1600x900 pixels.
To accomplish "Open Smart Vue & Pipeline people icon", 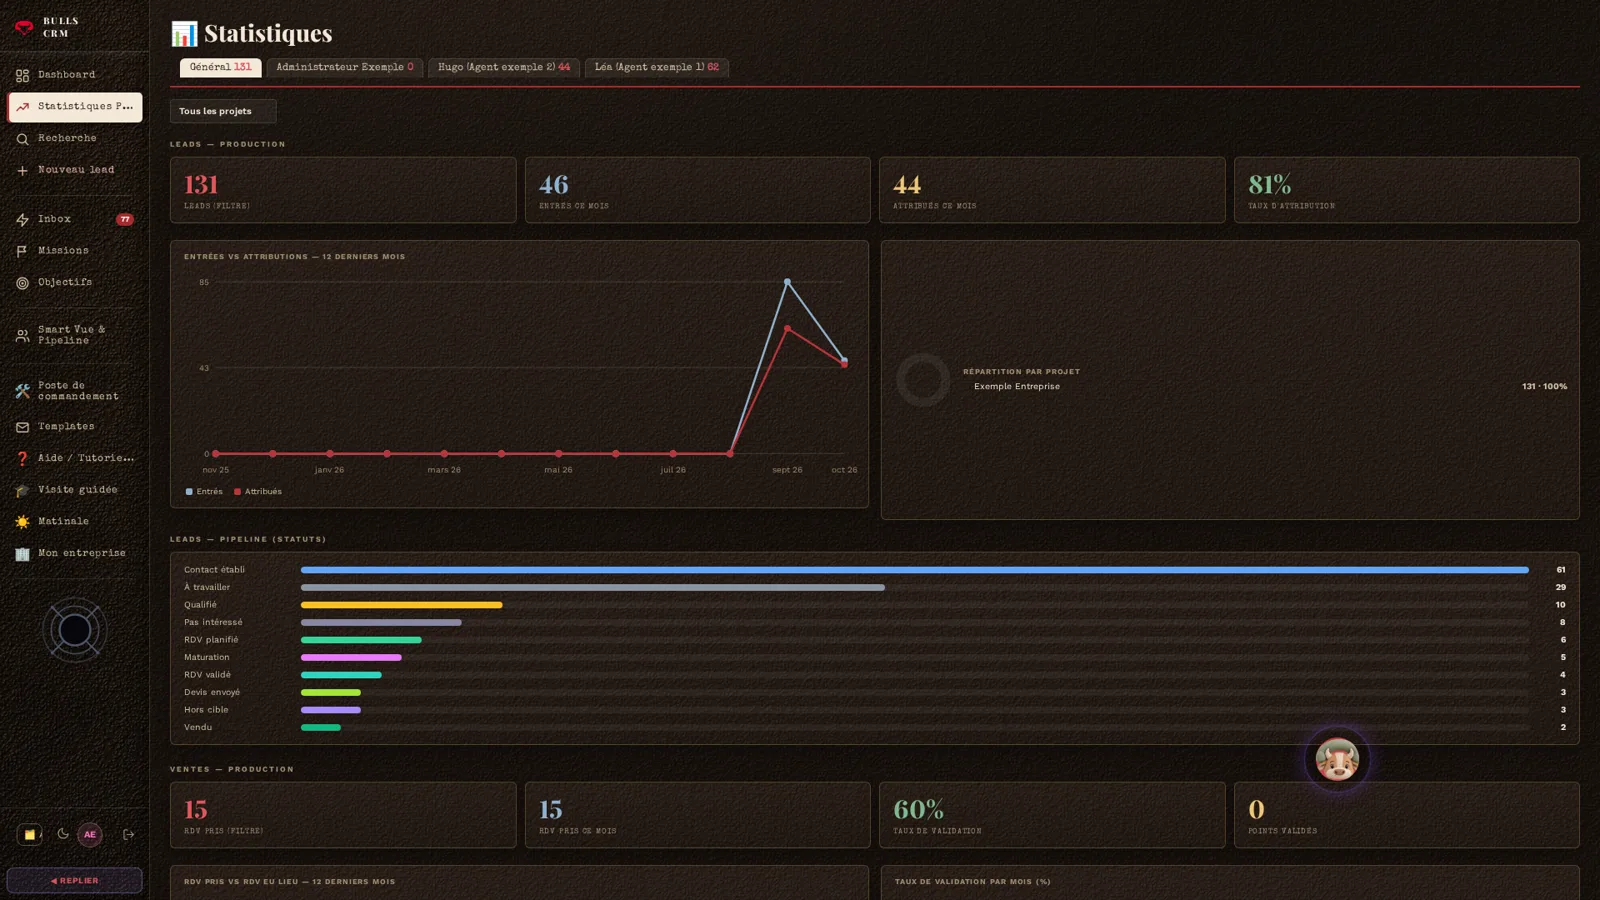I will pyautogui.click(x=22, y=336).
